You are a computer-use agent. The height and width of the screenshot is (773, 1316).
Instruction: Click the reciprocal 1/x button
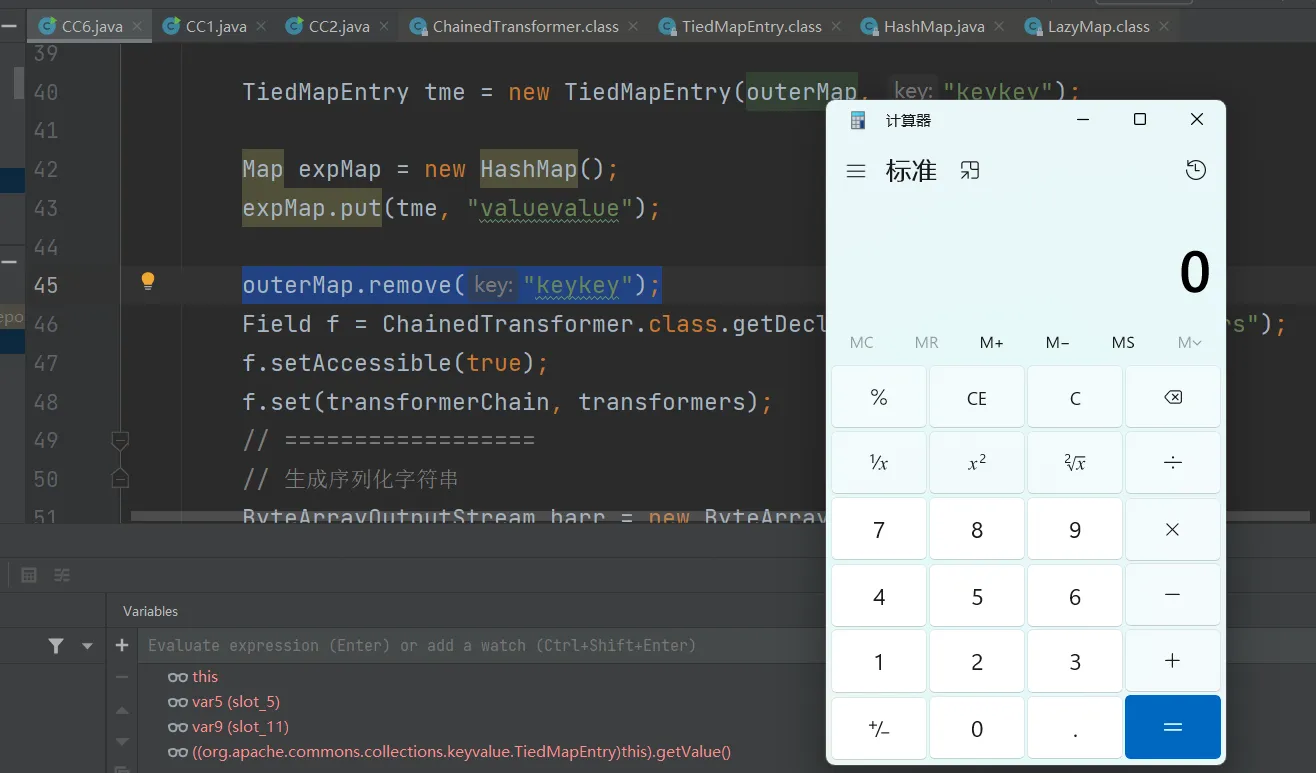879,463
